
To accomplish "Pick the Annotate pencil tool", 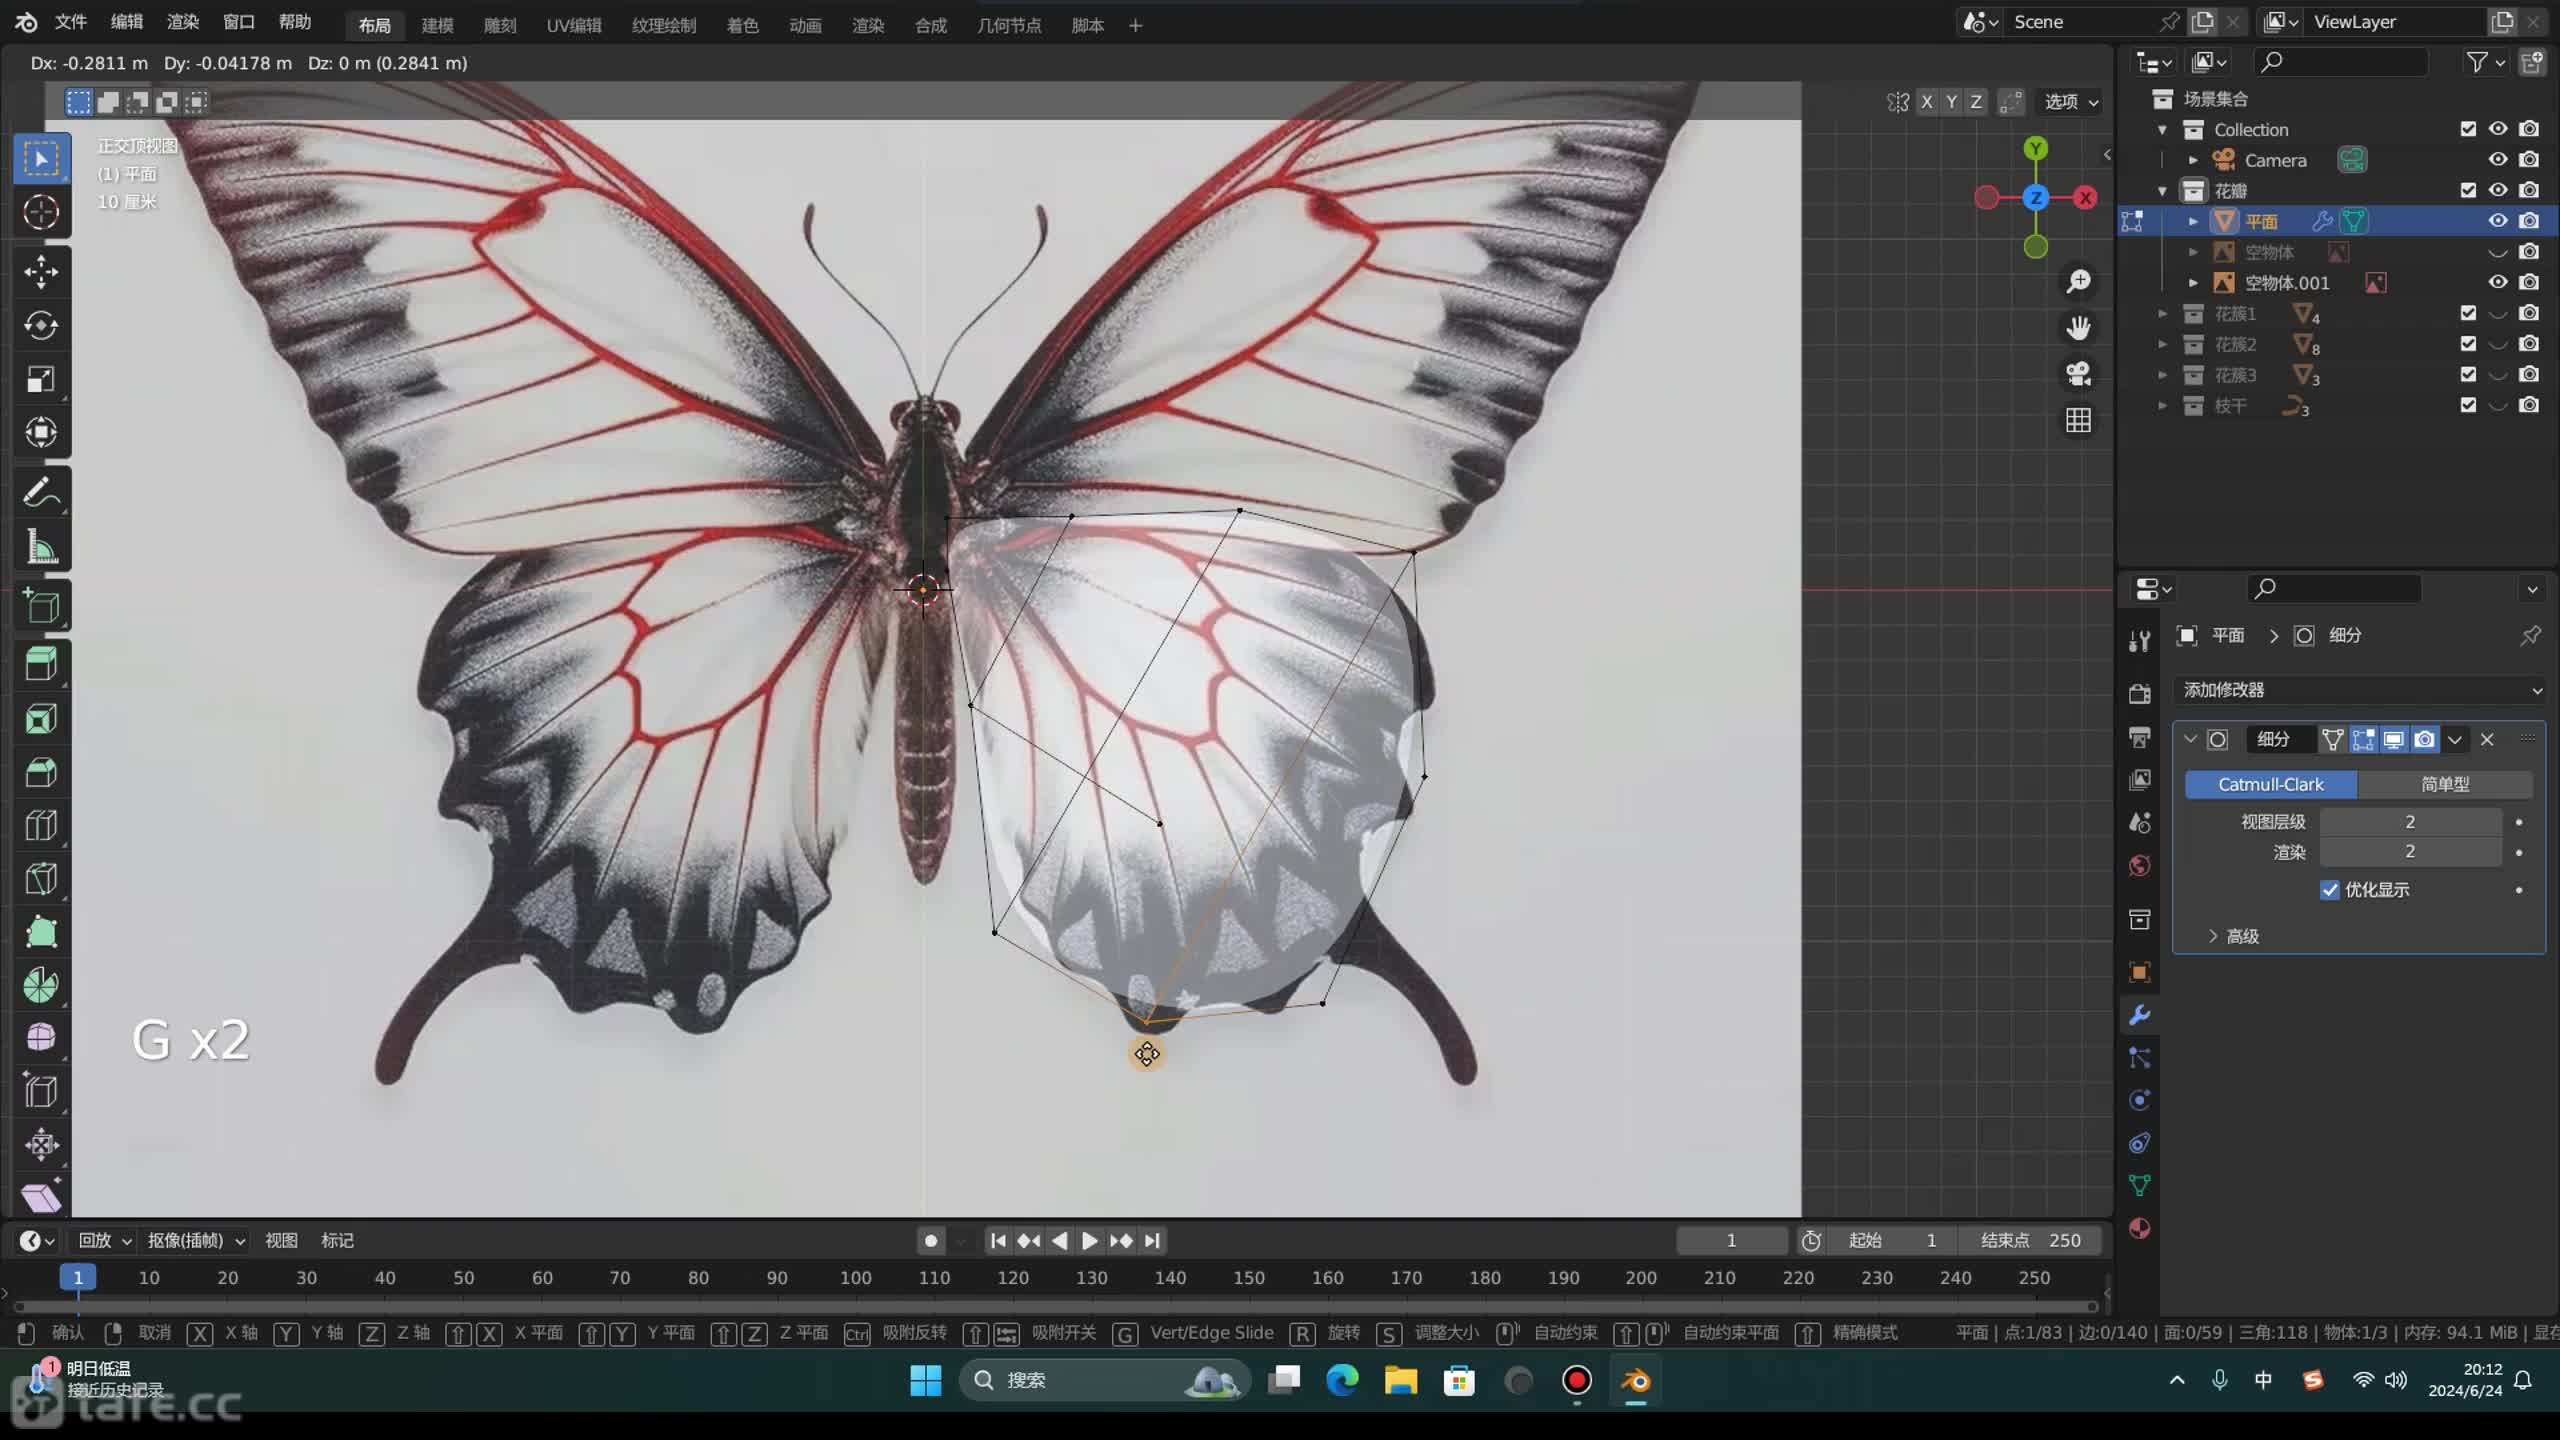I will 41,492.
